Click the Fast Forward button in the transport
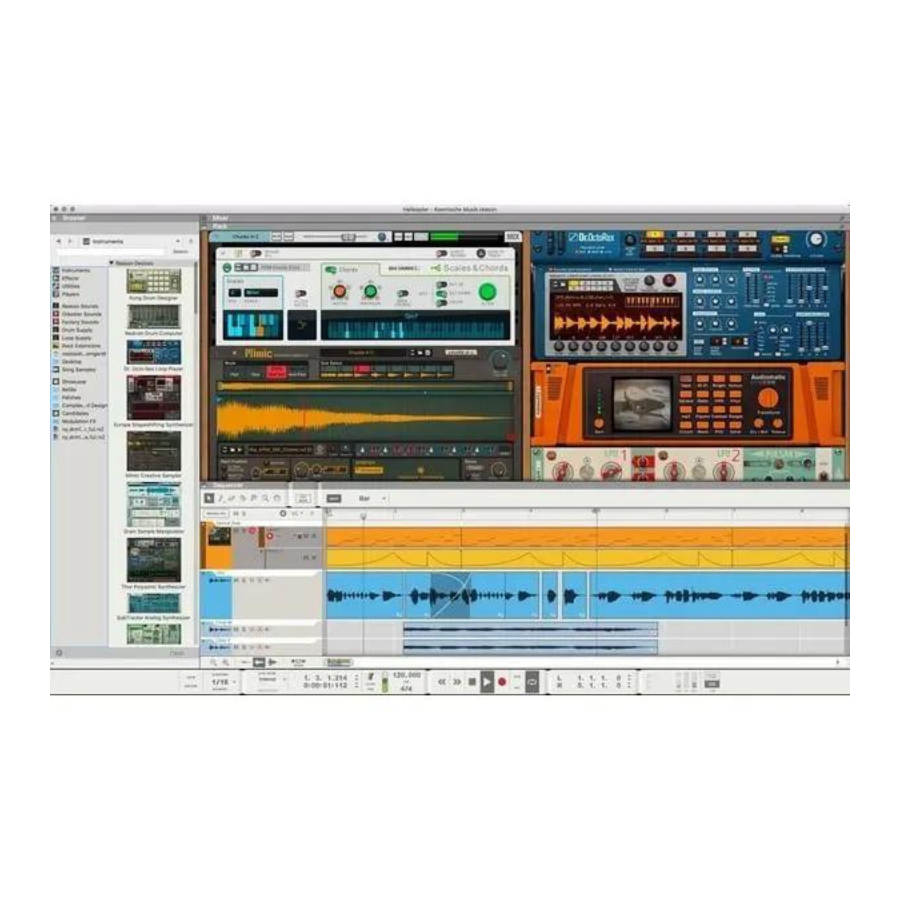Viewport: 900px width, 900px height. [x=457, y=682]
